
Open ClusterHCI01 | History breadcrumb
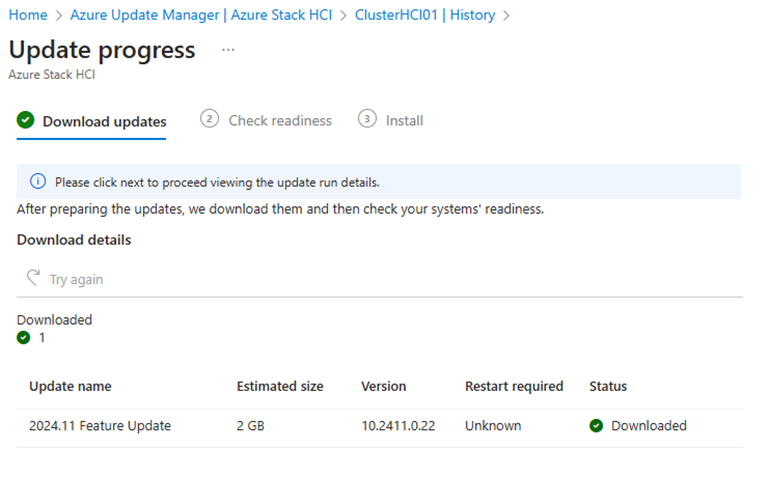(425, 15)
